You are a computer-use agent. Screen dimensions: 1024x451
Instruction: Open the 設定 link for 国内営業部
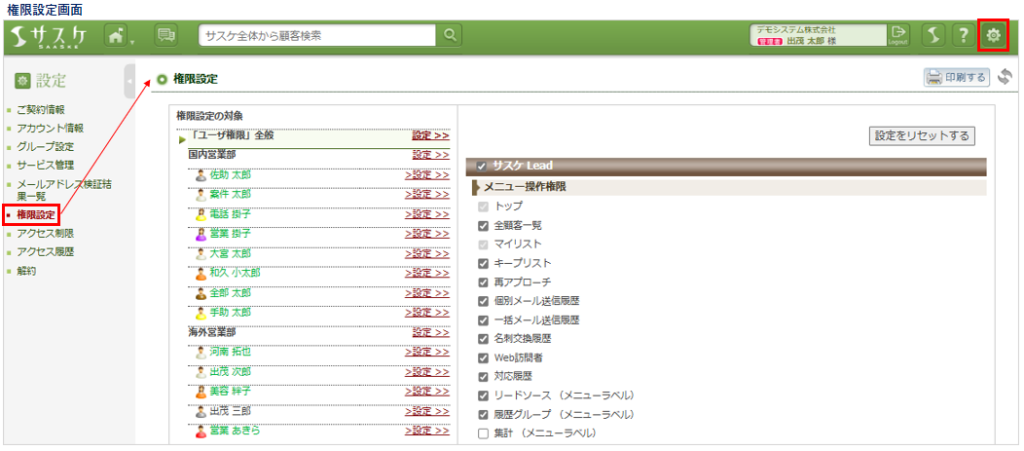pos(430,155)
